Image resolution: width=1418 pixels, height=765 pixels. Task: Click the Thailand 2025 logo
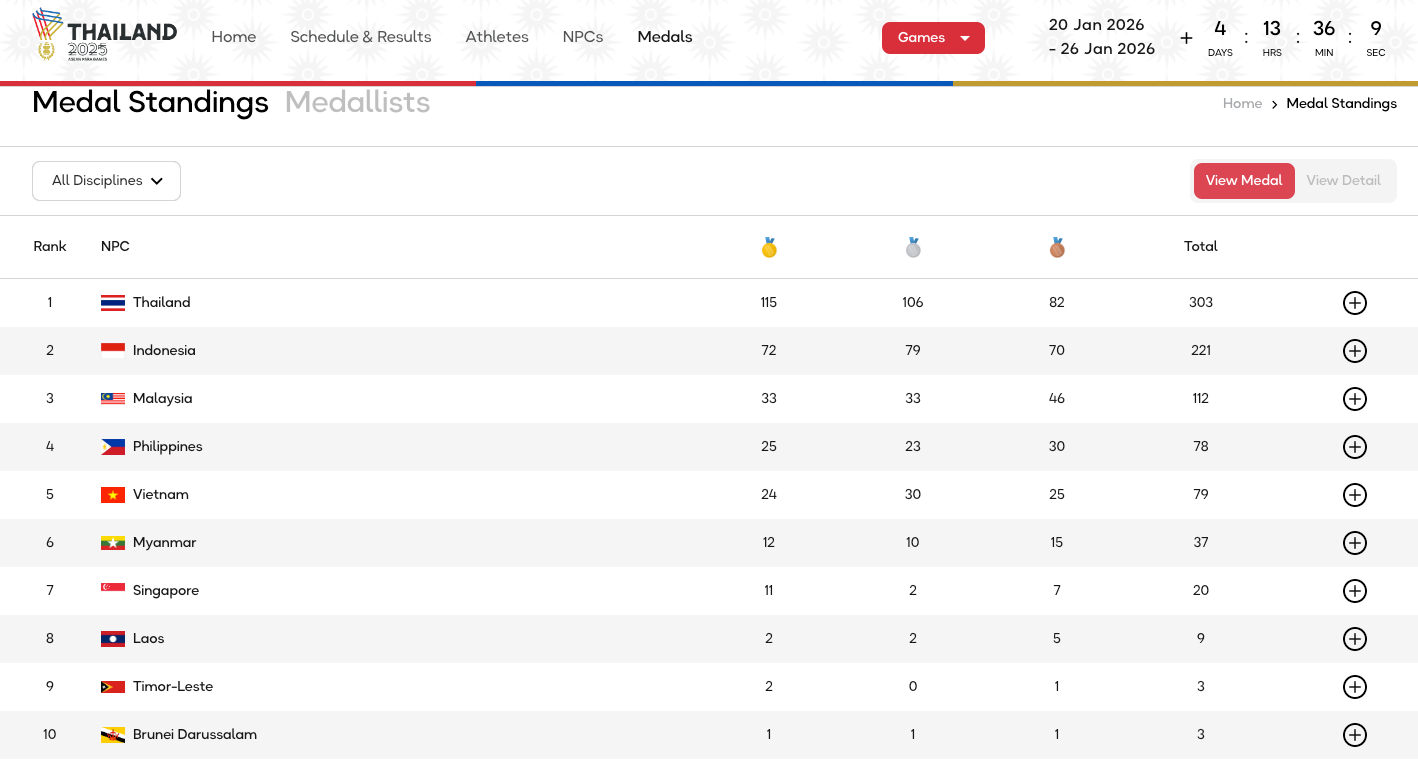click(104, 36)
